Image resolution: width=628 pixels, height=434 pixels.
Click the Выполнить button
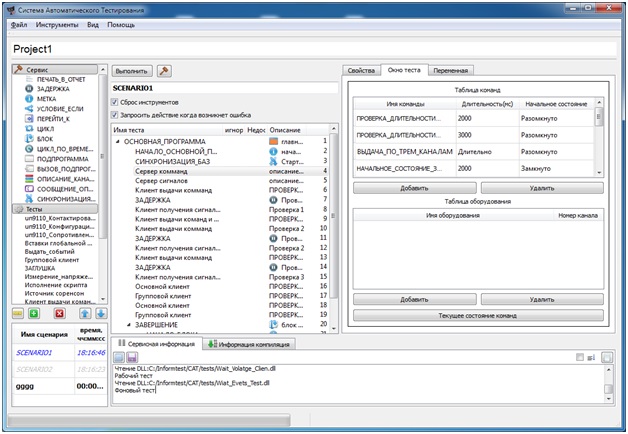[132, 71]
